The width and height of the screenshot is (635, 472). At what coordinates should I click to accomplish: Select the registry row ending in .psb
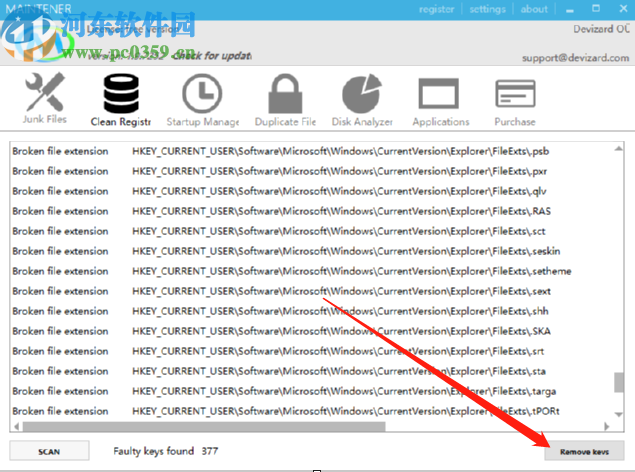[311, 151]
